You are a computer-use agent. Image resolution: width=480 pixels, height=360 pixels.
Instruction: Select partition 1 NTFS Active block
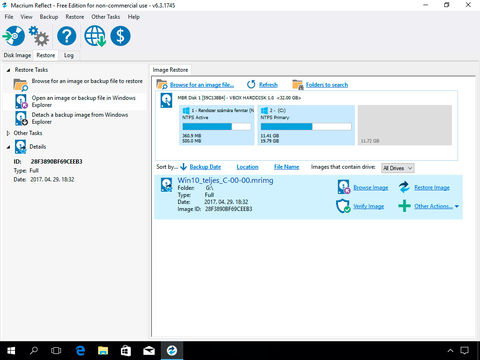pos(217,125)
